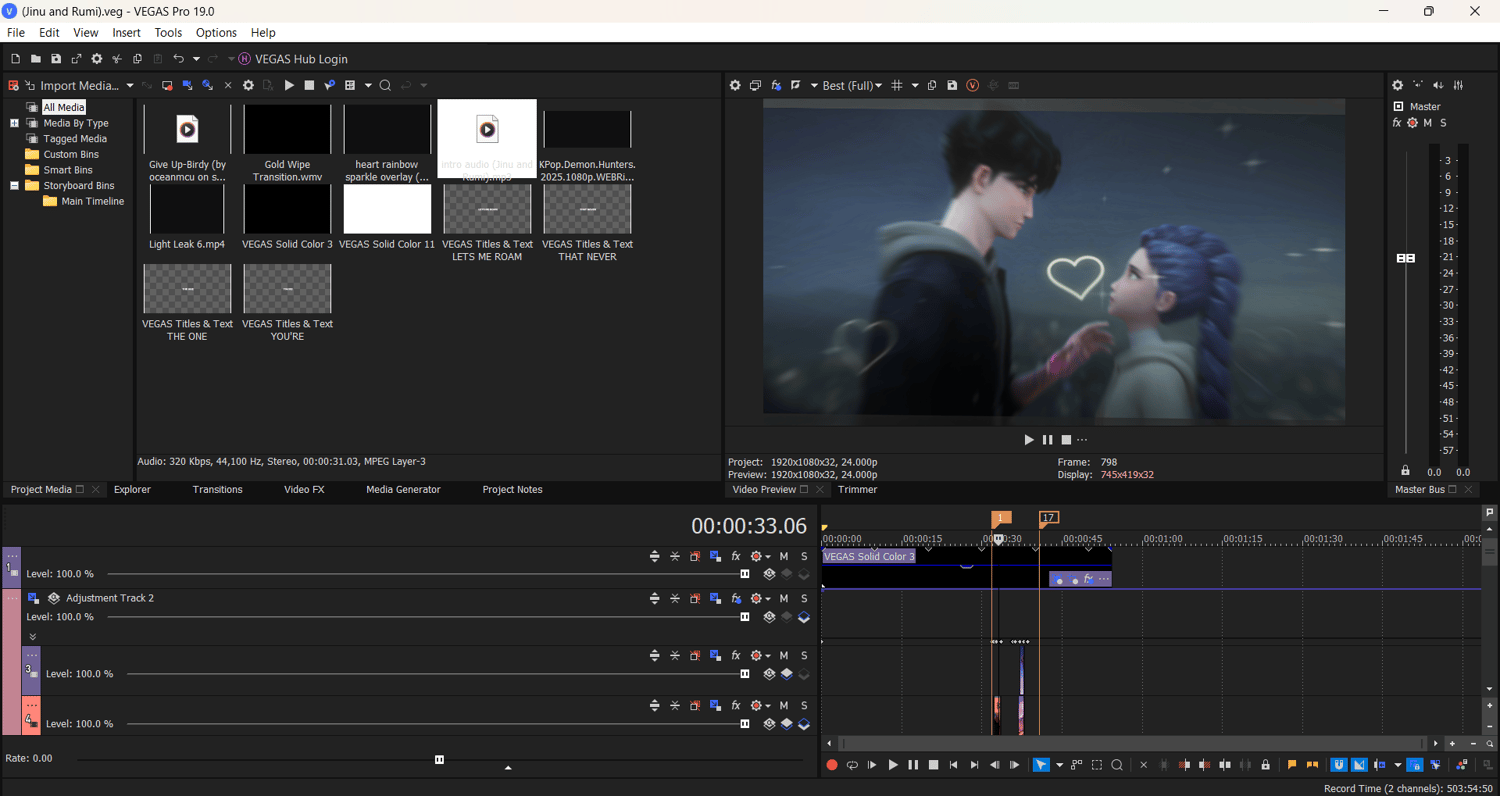Click timeline marker 17

click(1048, 518)
